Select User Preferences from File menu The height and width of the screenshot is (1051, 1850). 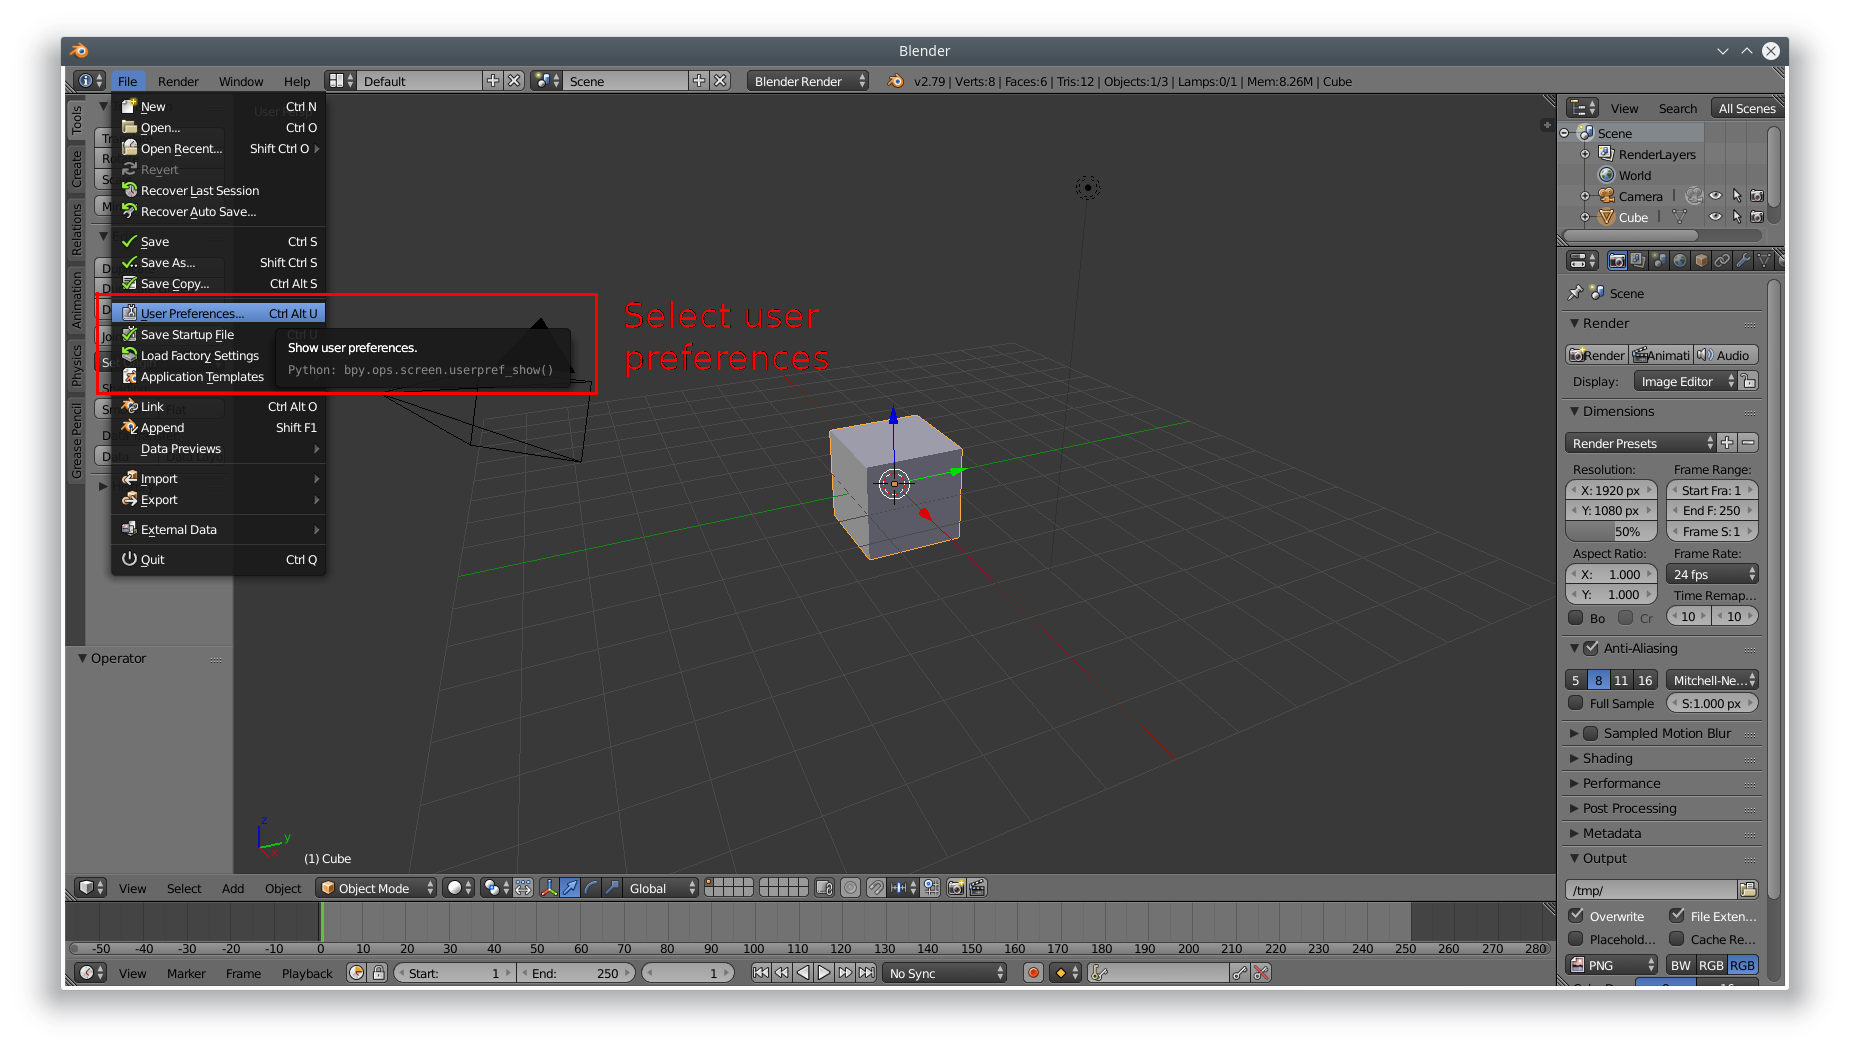(218, 313)
